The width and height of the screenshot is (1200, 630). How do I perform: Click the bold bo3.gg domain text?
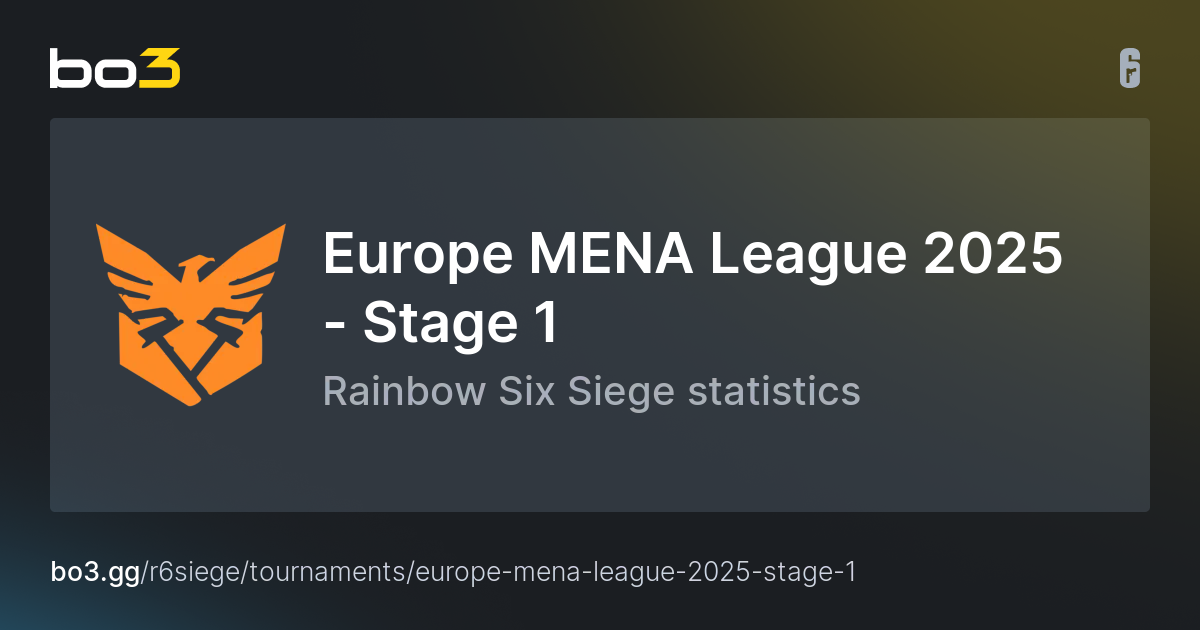pyautogui.click(x=96, y=572)
